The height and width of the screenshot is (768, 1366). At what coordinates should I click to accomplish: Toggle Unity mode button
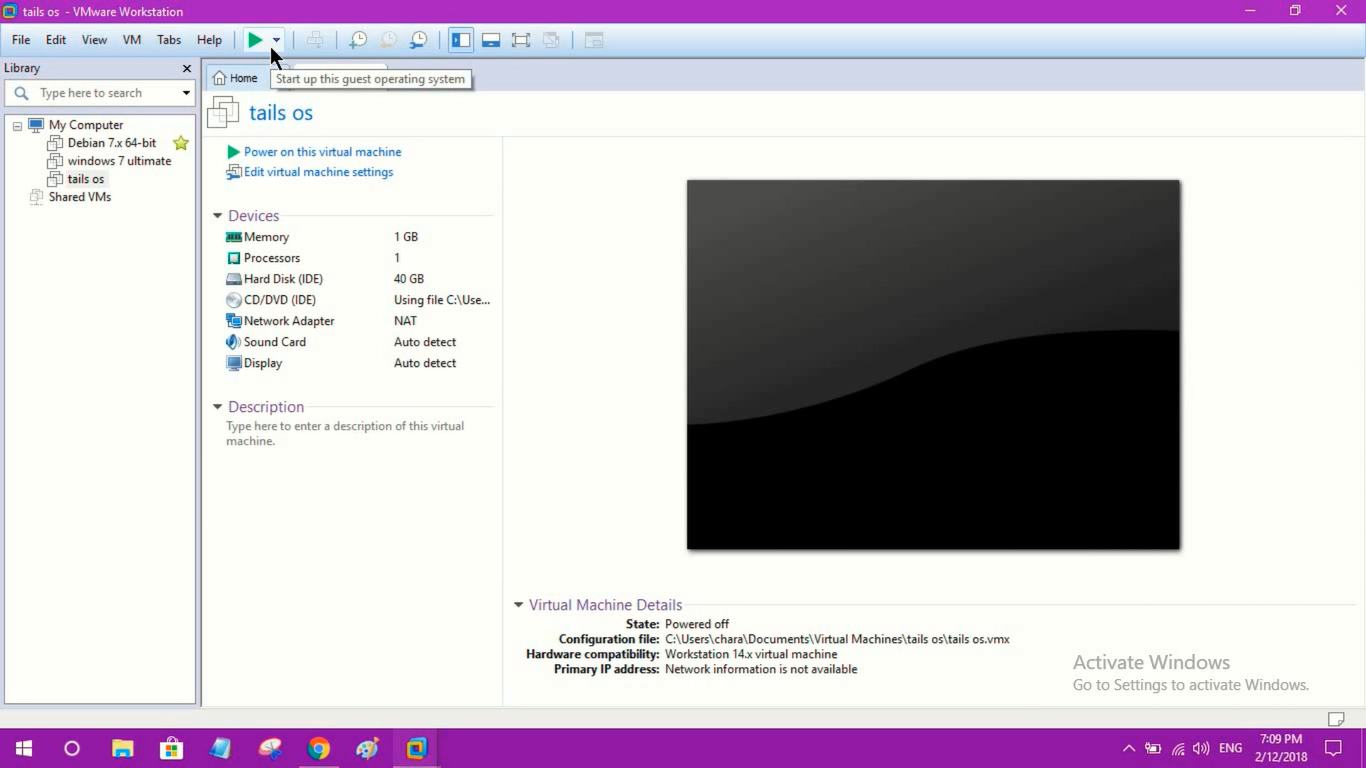(551, 39)
